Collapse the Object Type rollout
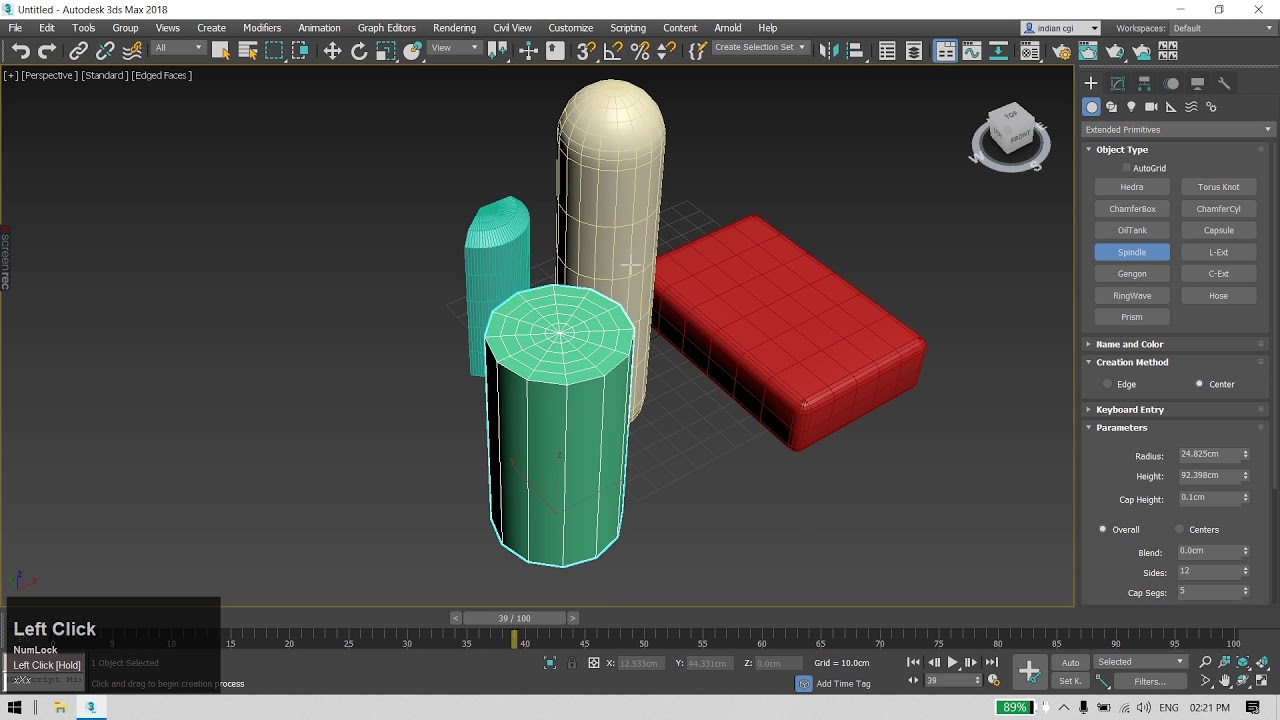 [x=1122, y=149]
